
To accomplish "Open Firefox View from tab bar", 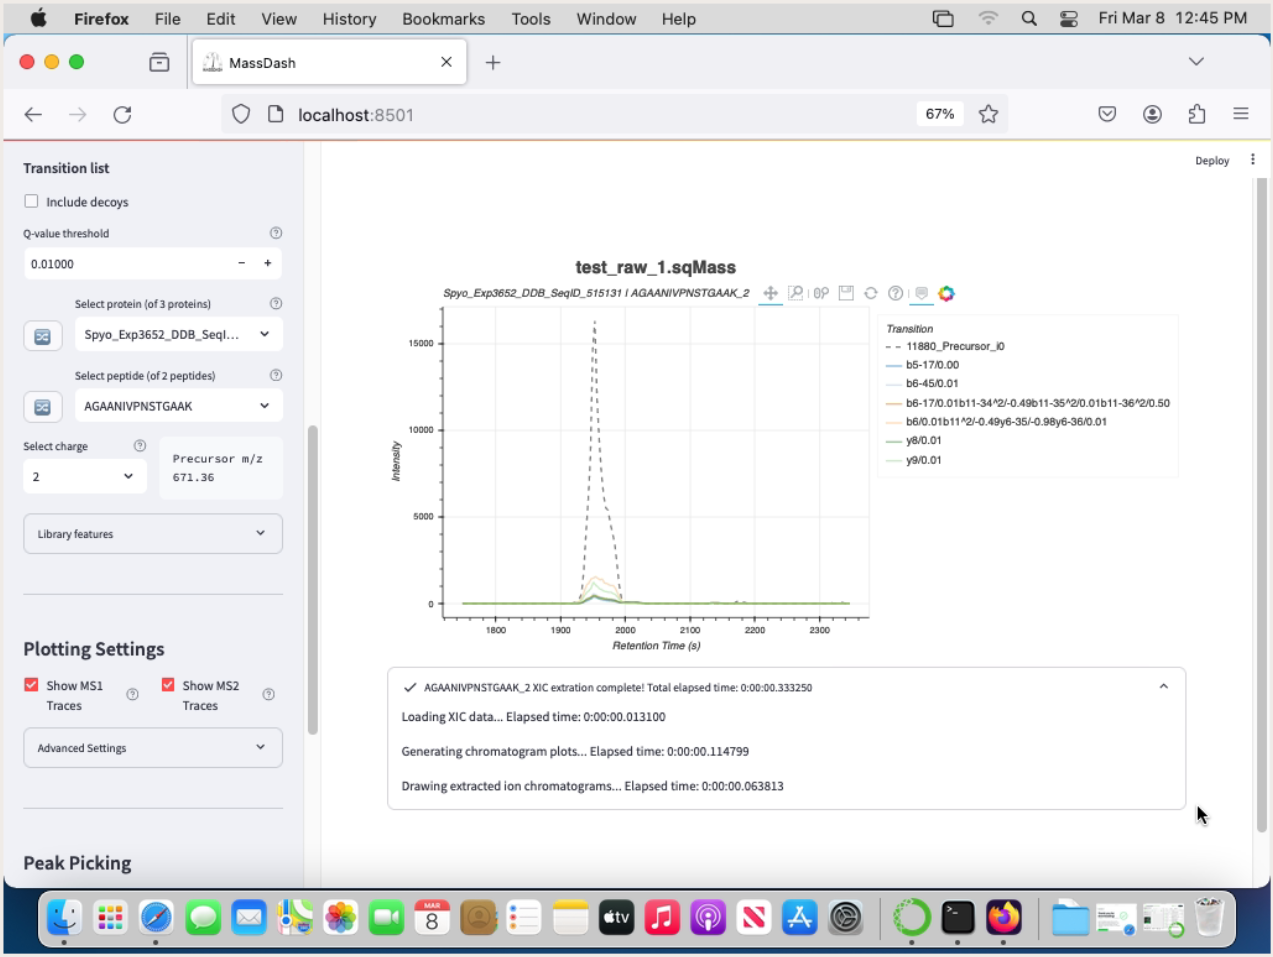I will (159, 62).
